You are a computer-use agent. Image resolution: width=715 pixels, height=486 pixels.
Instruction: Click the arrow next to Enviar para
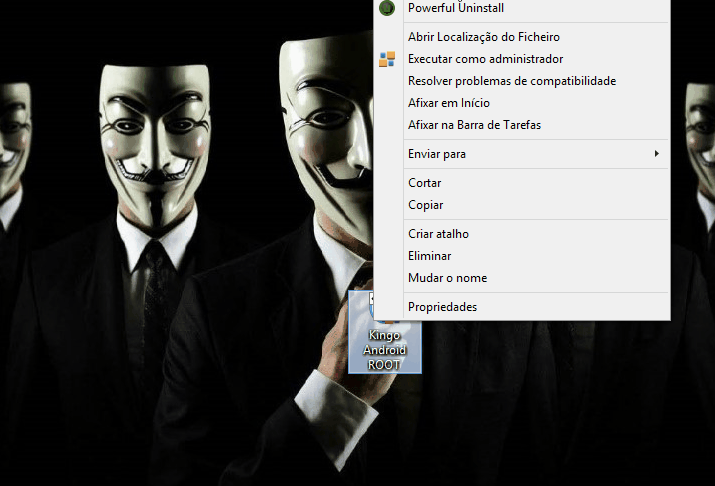(x=656, y=154)
